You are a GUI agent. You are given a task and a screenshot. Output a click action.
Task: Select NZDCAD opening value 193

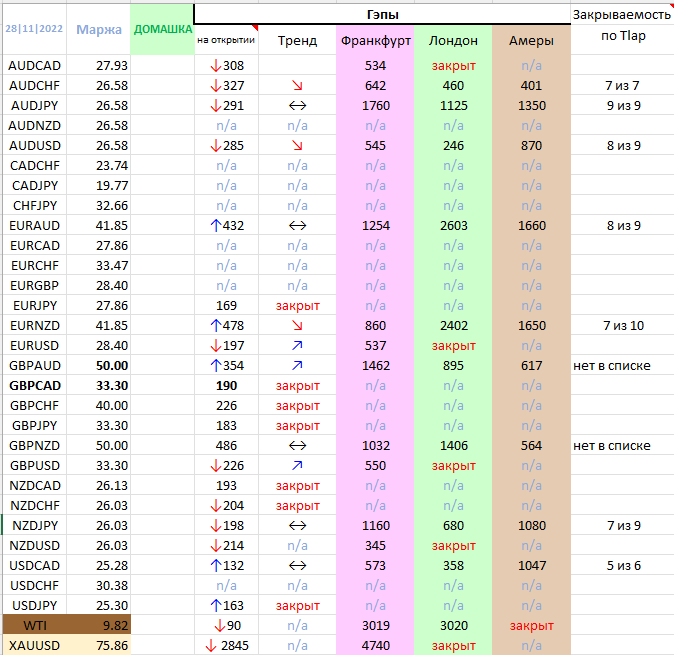point(226,485)
